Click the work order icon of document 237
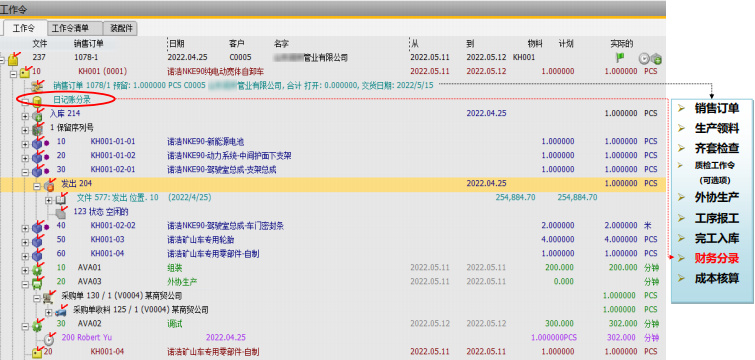This screenshot has height=360, width=755. (13, 59)
